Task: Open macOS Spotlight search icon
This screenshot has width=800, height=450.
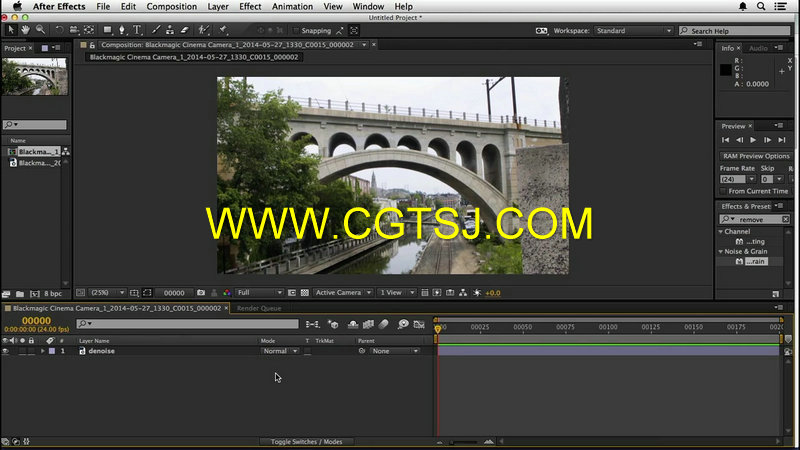Action: click(x=761, y=7)
